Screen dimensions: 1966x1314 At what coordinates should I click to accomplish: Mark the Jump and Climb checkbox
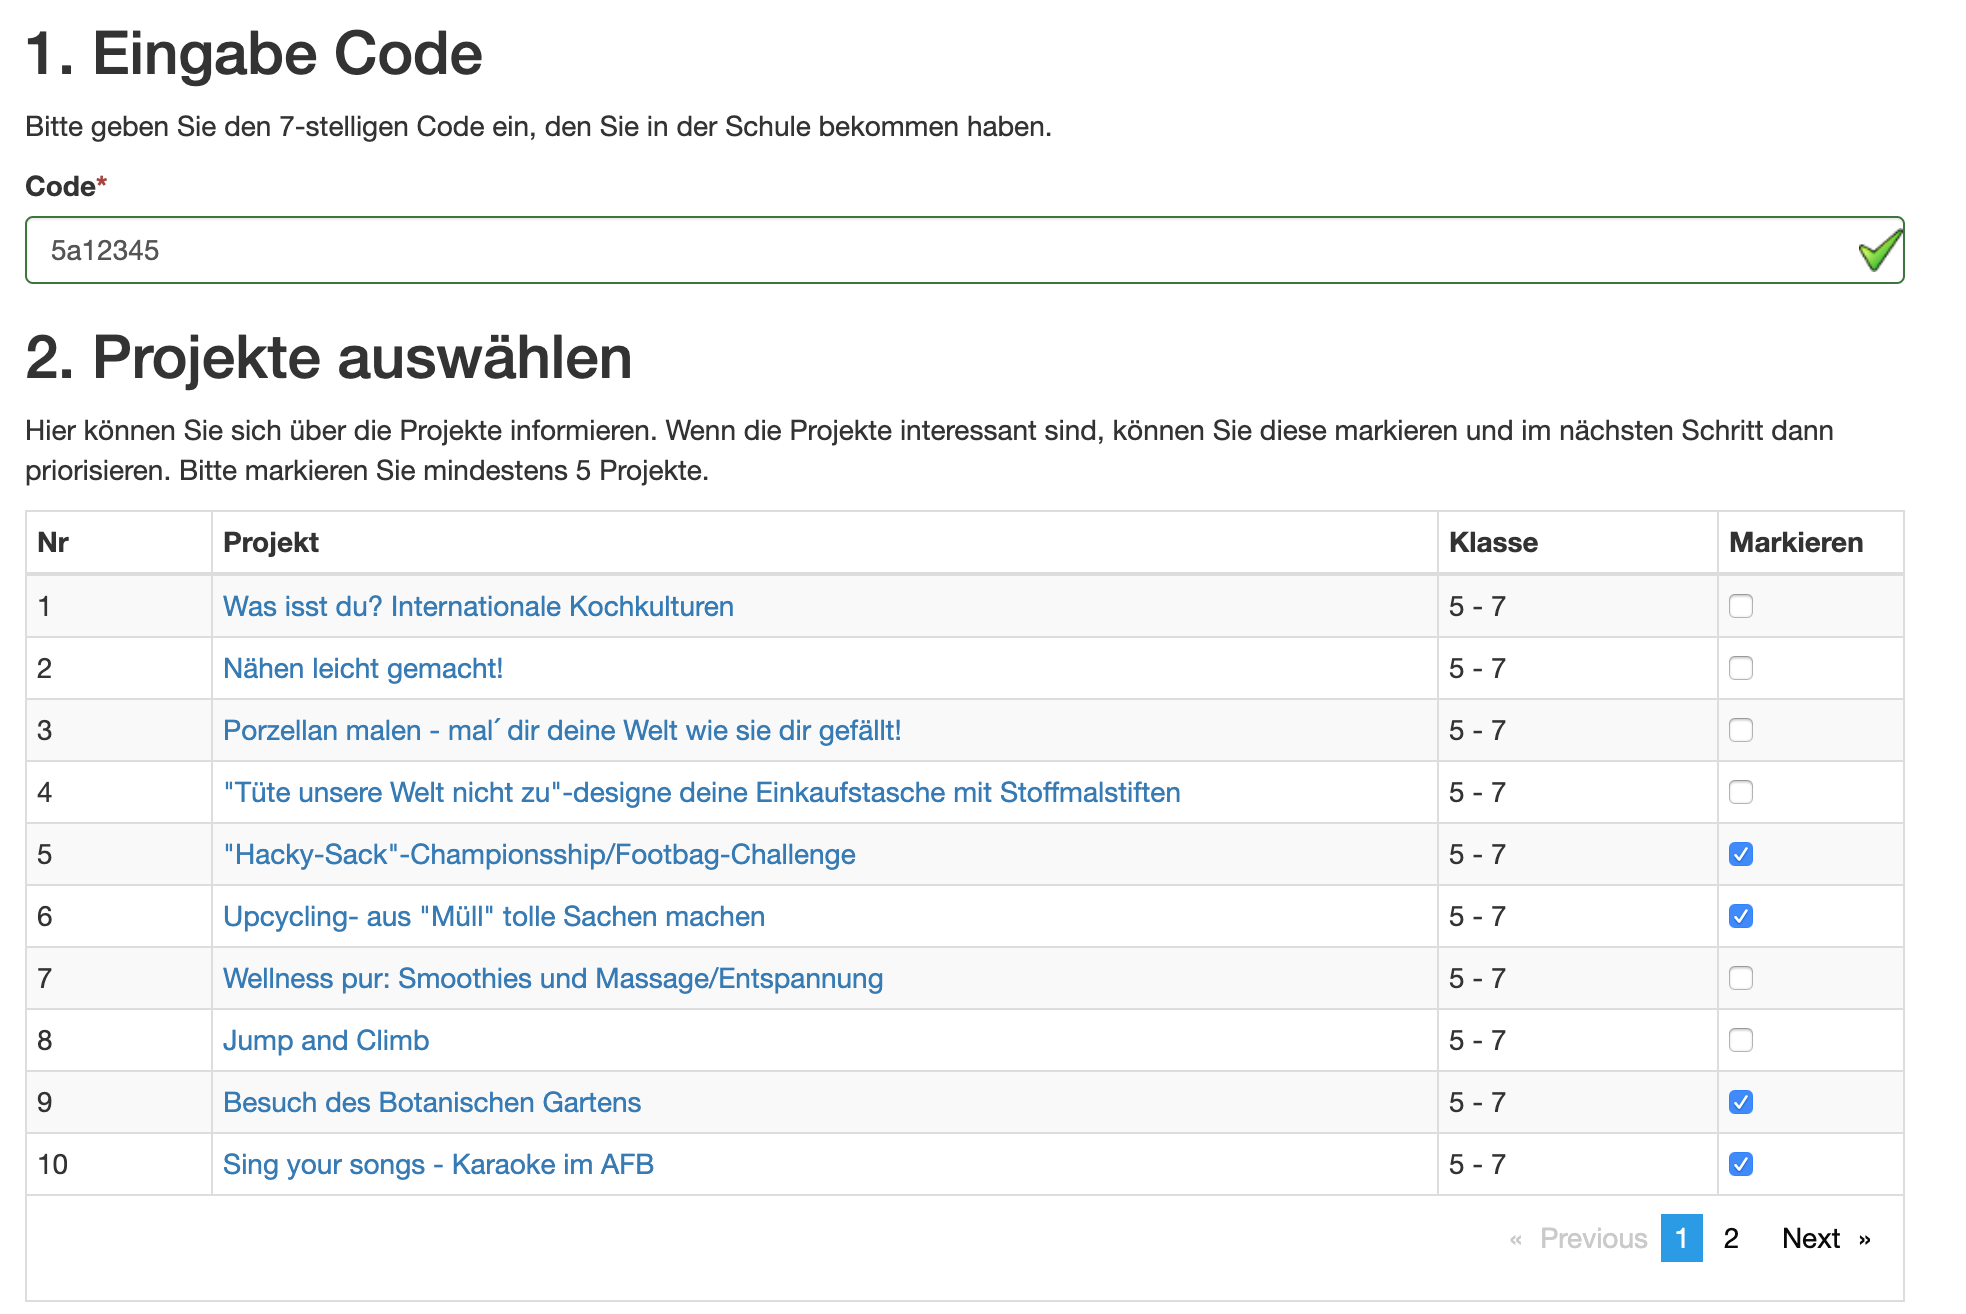click(x=1741, y=1040)
